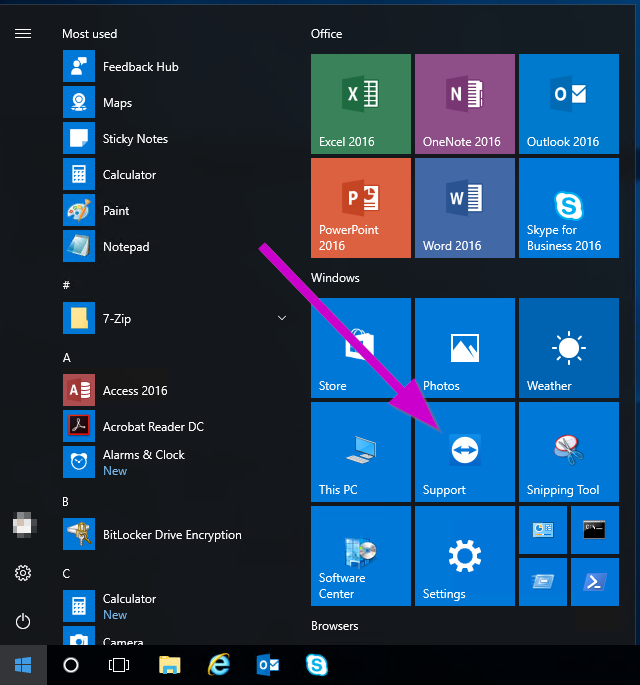Screen dimensions: 640x685
Task: Open Sticky Notes app
Action: [175, 138]
